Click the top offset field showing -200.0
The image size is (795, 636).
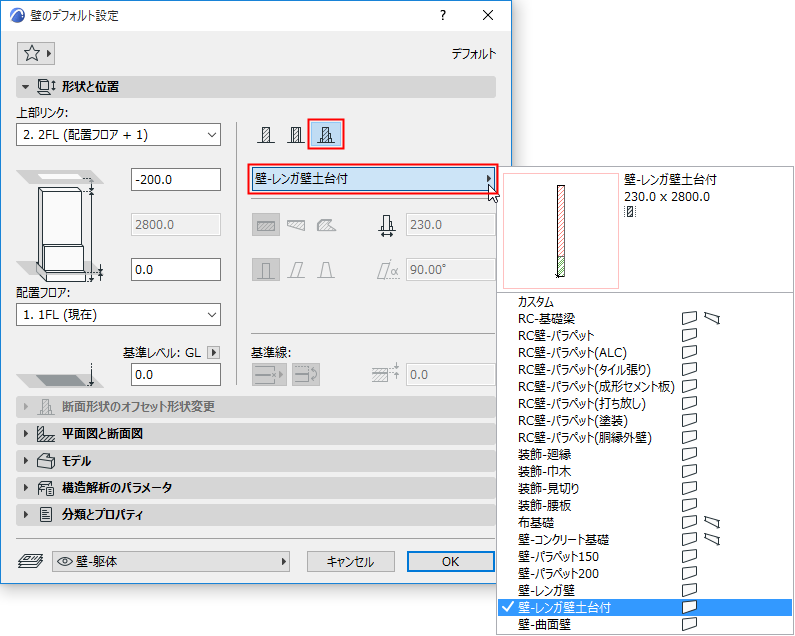coord(176,180)
